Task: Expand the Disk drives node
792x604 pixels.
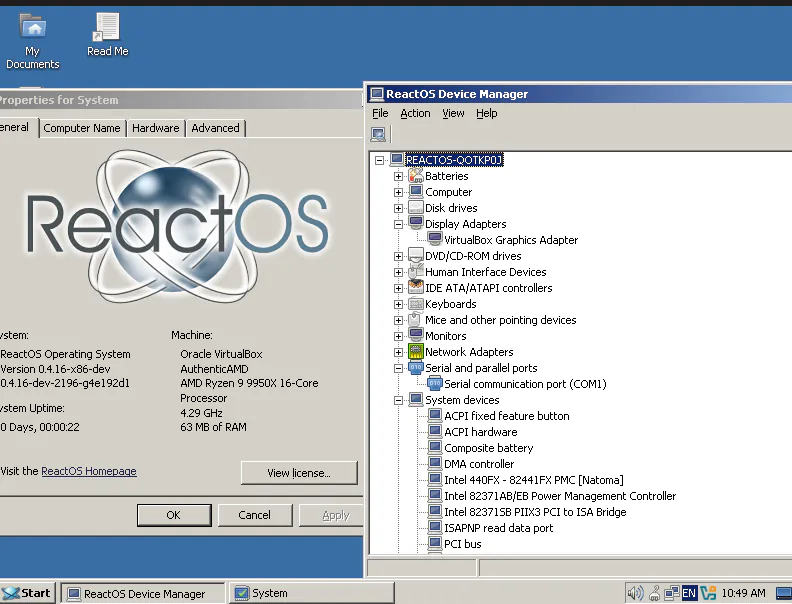Action: tap(399, 208)
